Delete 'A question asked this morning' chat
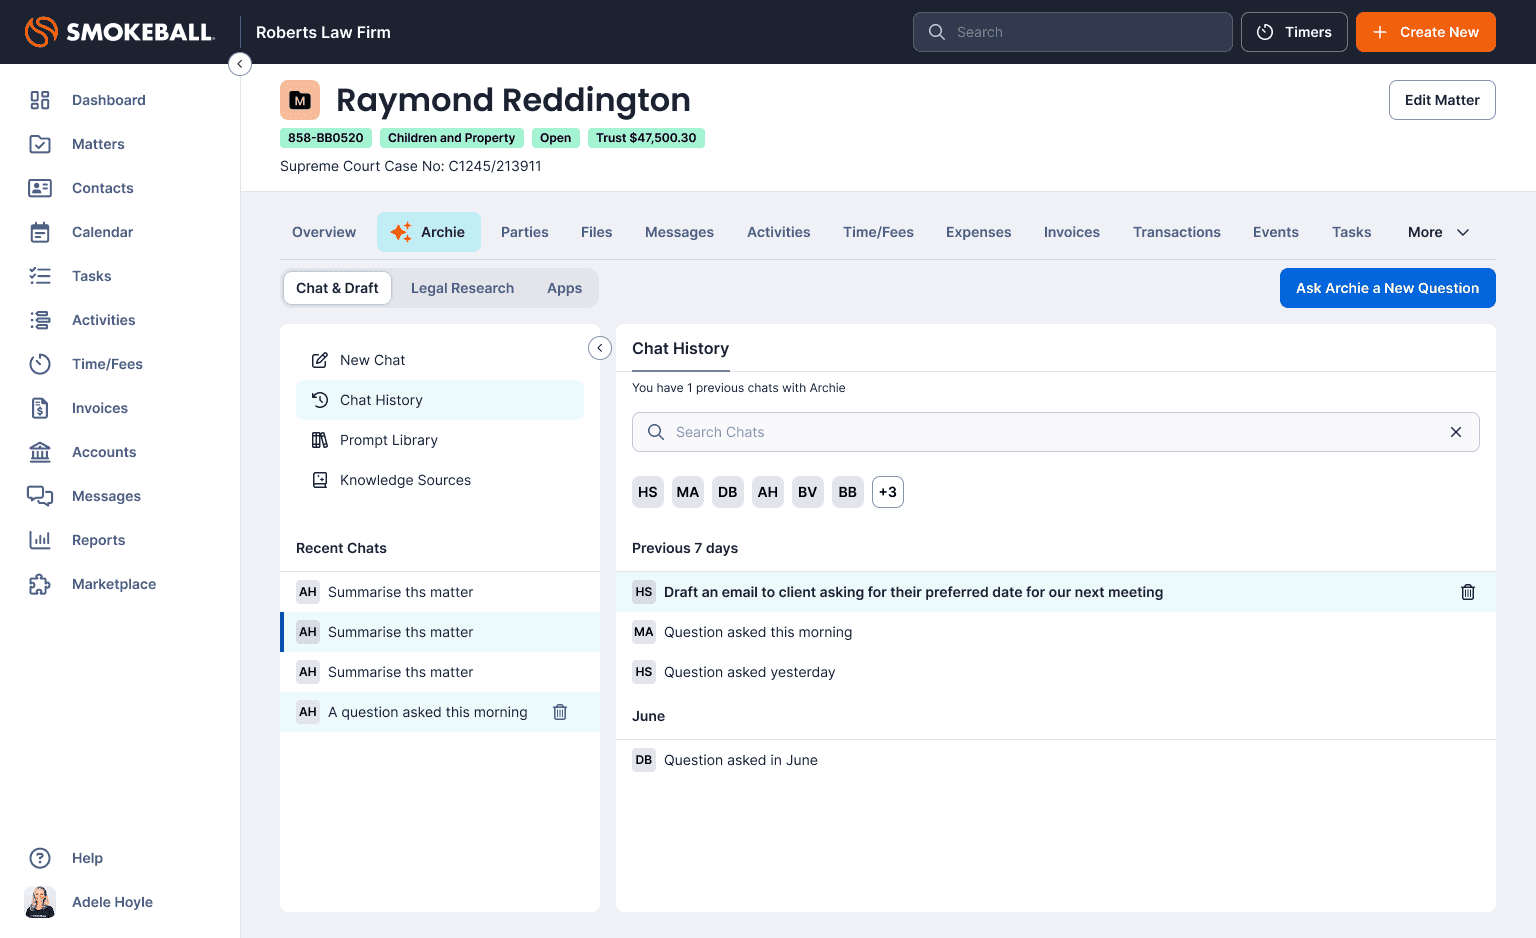The height and width of the screenshot is (938, 1536). tap(560, 712)
